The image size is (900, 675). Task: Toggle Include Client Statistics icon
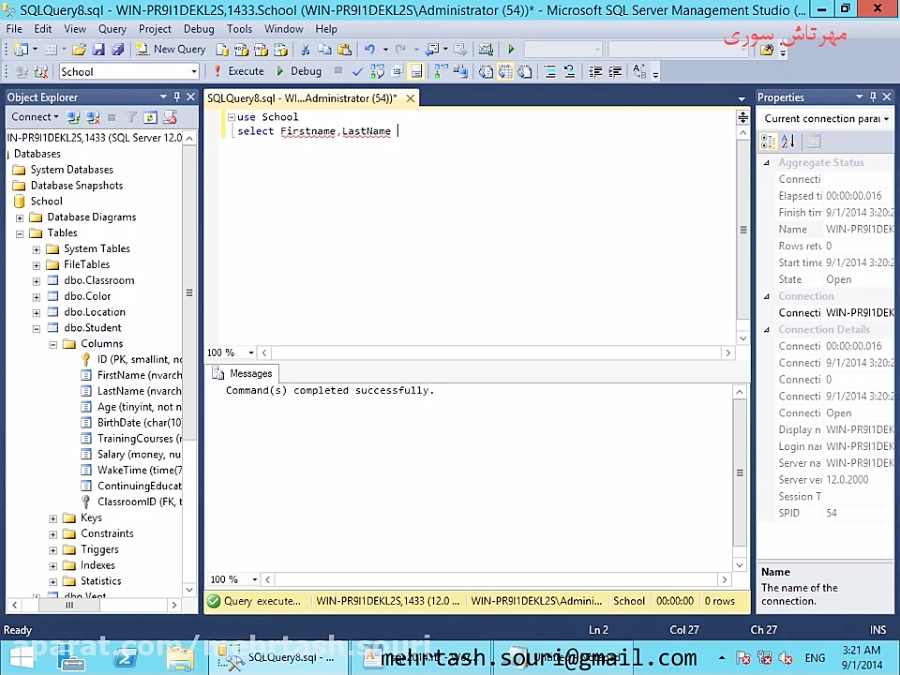tap(460, 71)
